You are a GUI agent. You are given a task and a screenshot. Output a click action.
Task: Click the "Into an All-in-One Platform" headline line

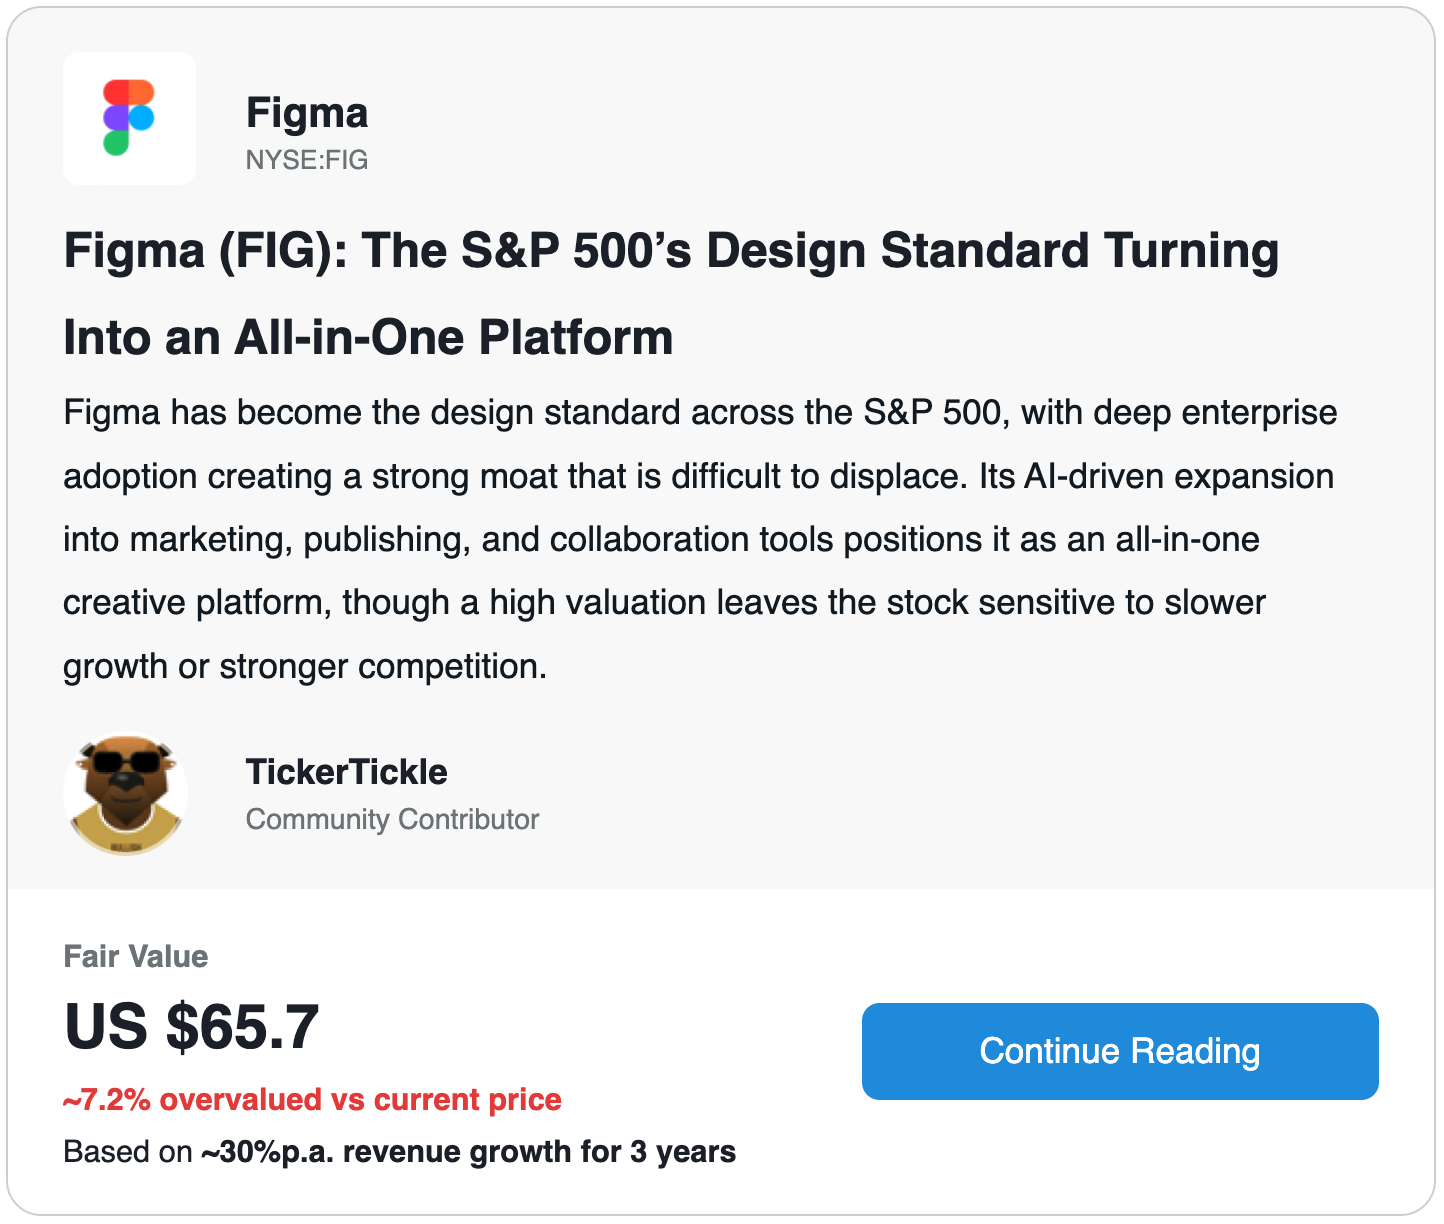point(368,338)
